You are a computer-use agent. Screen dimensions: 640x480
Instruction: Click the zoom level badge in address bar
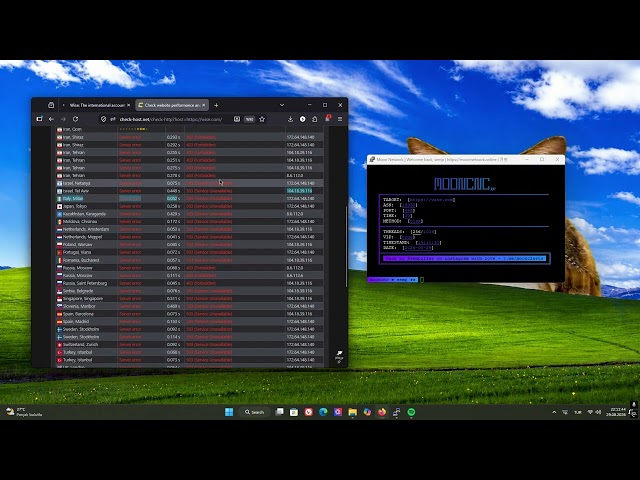tap(249, 119)
